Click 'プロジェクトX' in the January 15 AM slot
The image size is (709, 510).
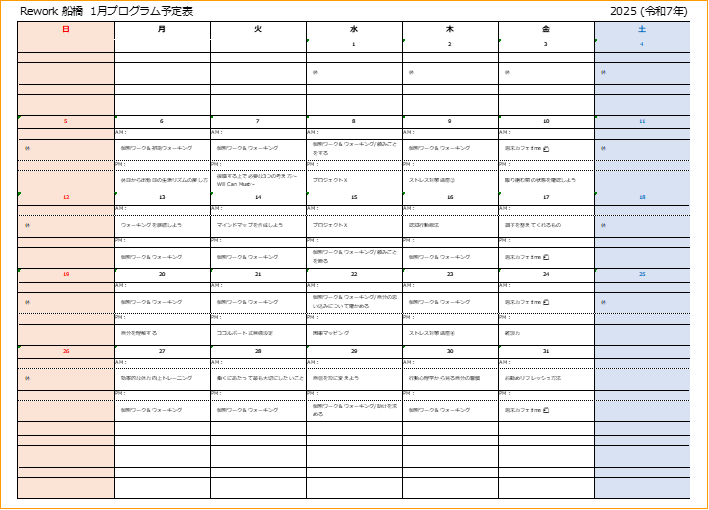click(x=330, y=225)
